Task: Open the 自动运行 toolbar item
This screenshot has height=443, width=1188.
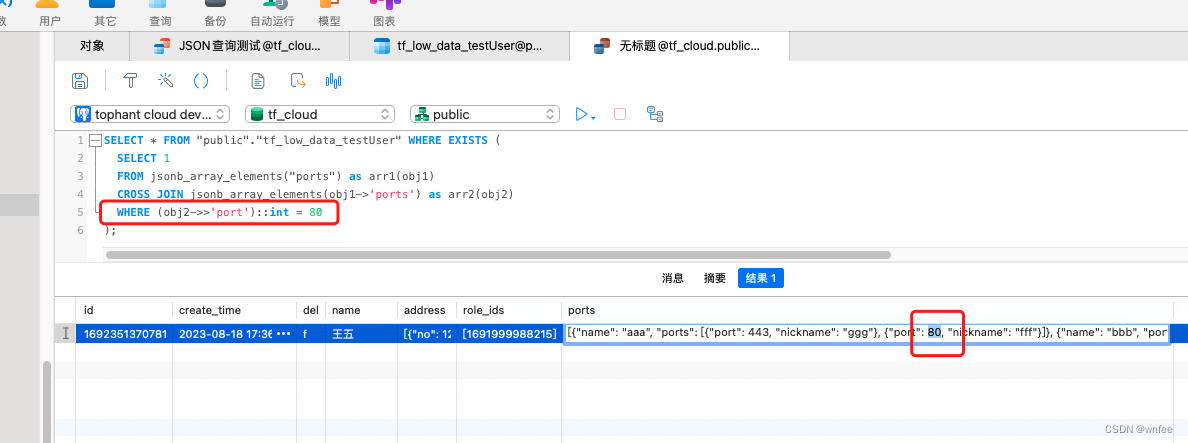Action: [x=272, y=14]
